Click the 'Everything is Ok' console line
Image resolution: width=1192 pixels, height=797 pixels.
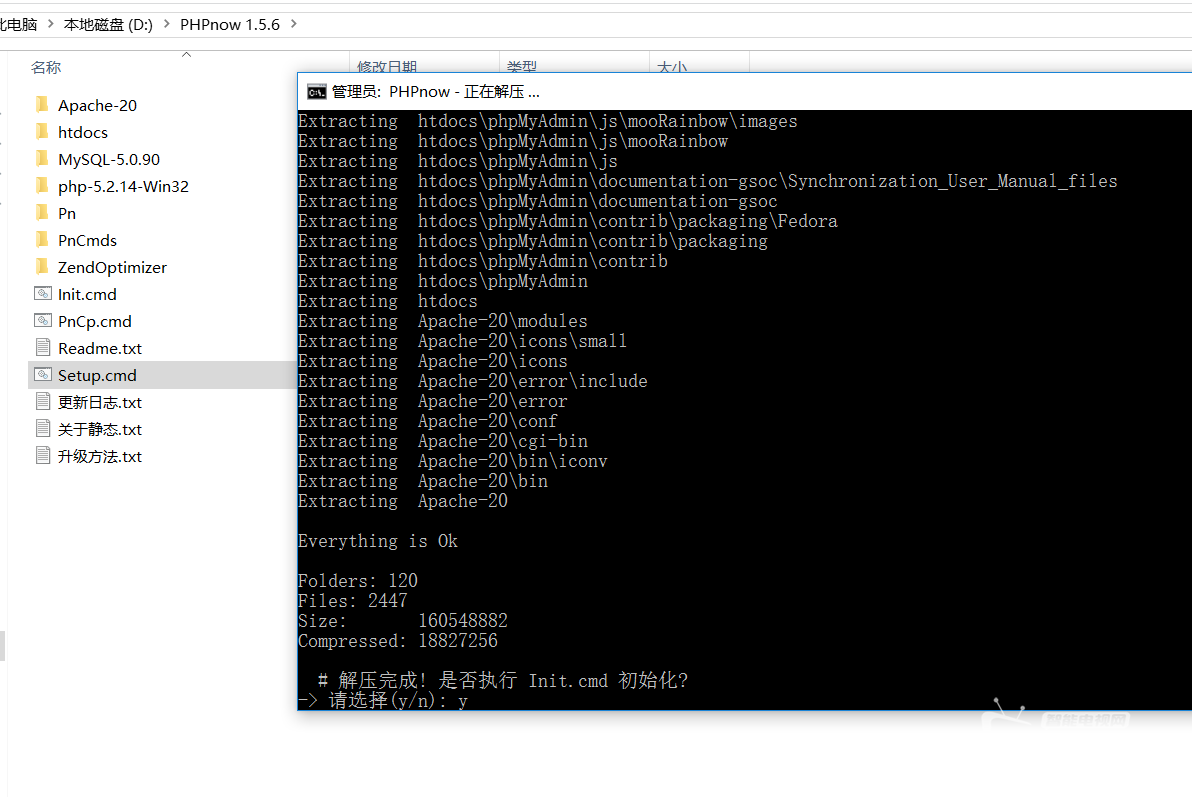pos(378,541)
